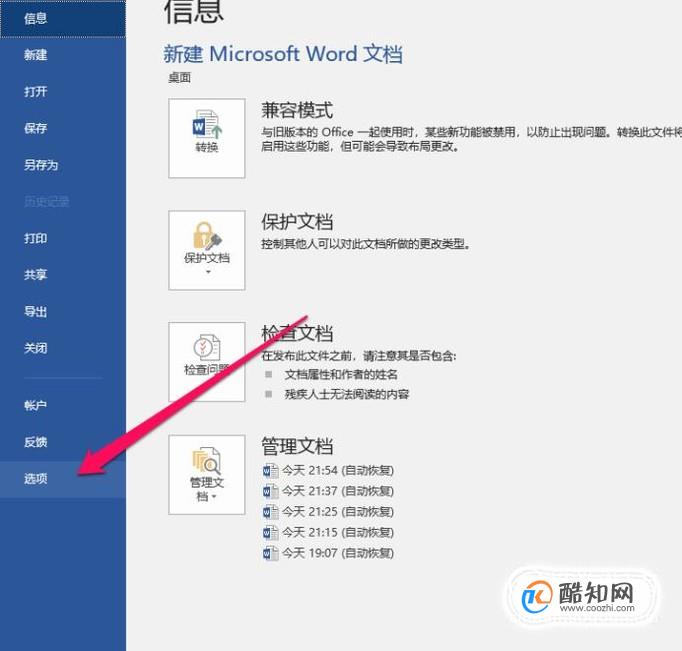Open the 检查问题 dropdown button
682x651 pixels.
207,362
